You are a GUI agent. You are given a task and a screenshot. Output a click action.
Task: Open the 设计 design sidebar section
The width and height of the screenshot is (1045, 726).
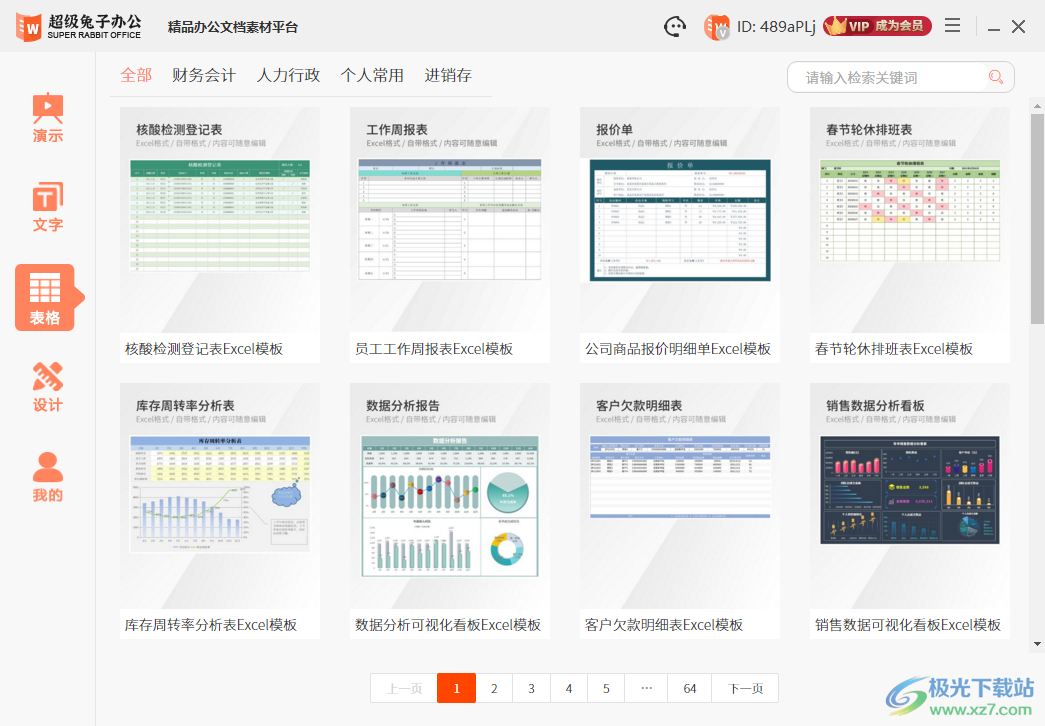point(47,387)
